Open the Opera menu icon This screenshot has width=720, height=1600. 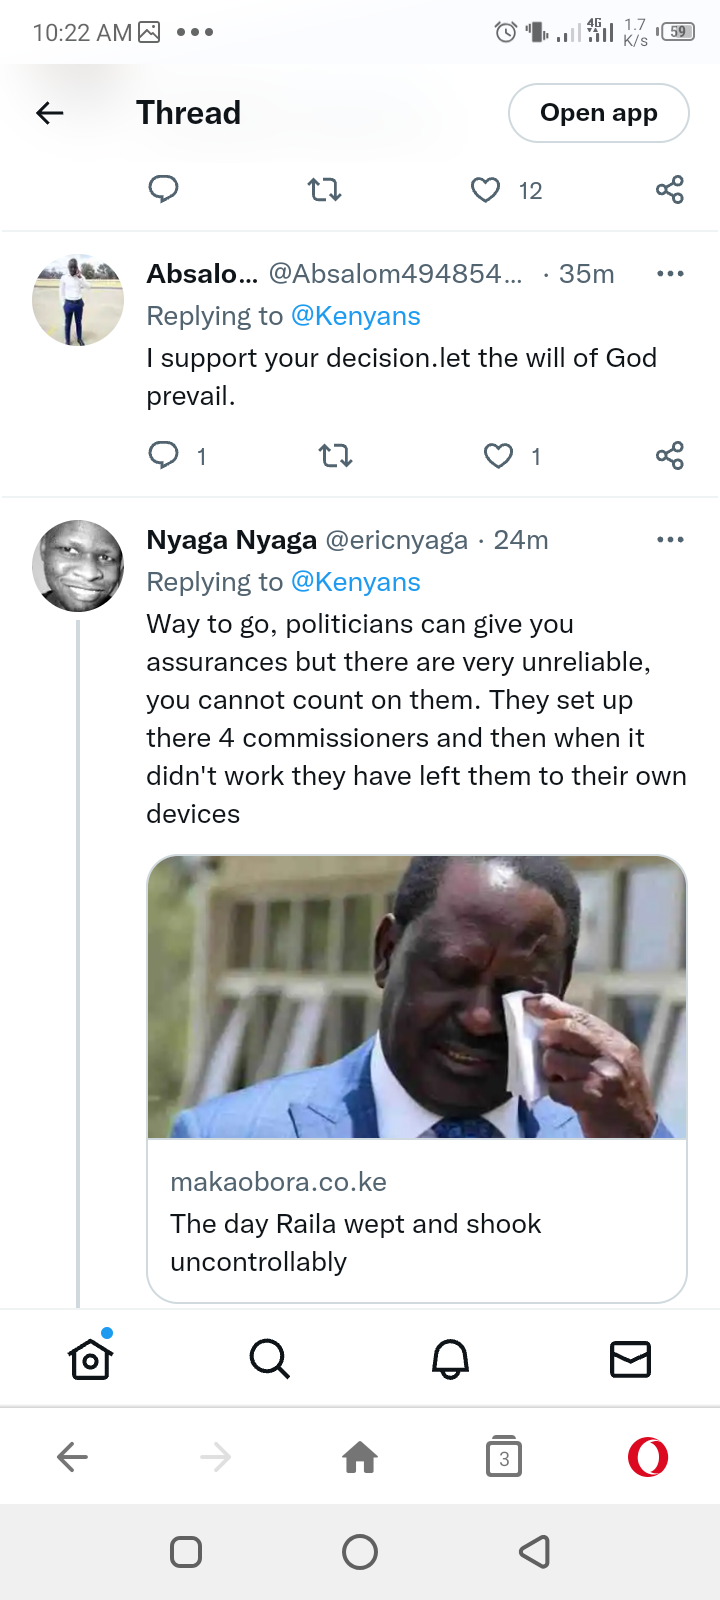[648, 1457]
